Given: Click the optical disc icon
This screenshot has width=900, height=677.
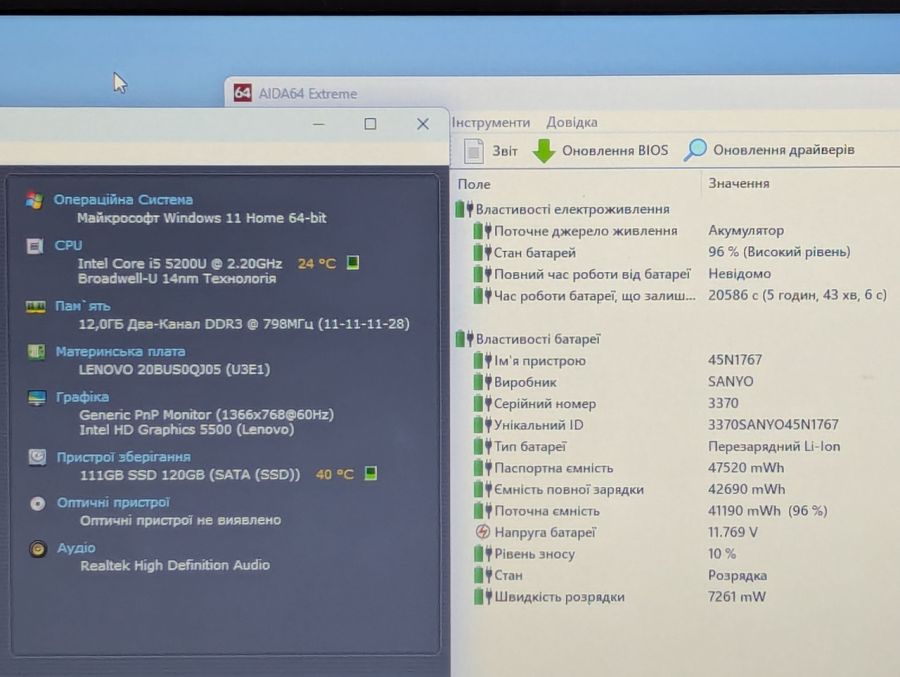Looking at the screenshot, I should (37, 504).
